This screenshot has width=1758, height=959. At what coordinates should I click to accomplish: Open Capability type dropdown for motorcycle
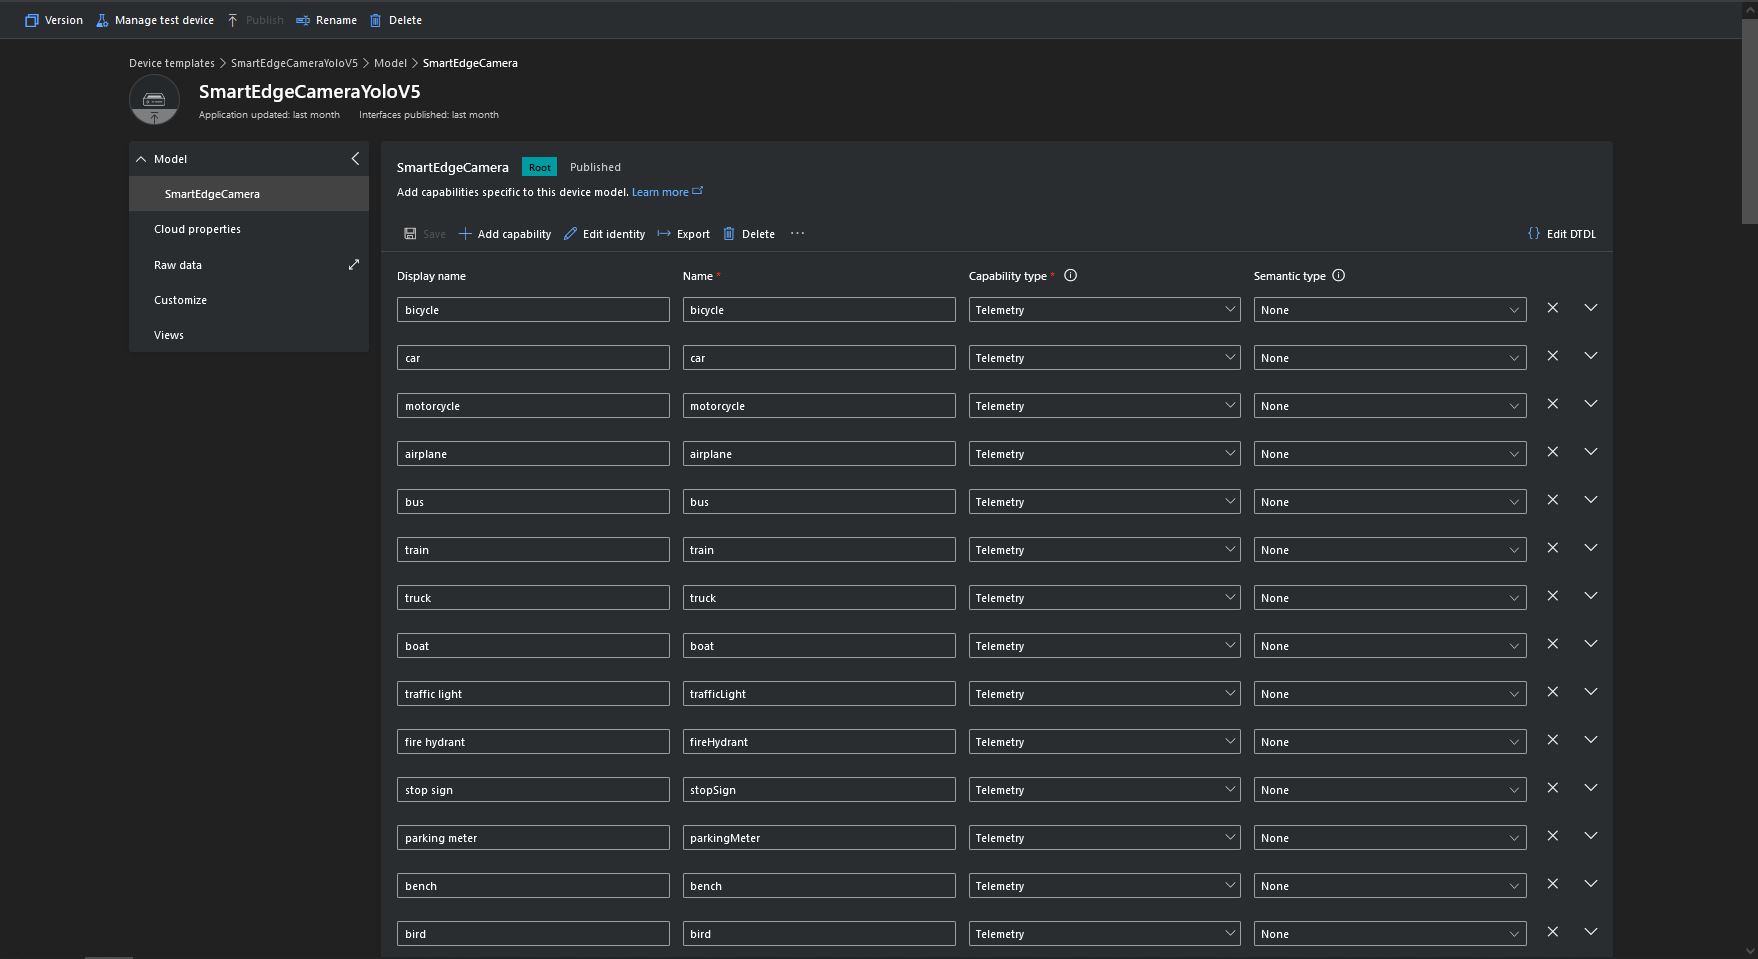(1104, 406)
